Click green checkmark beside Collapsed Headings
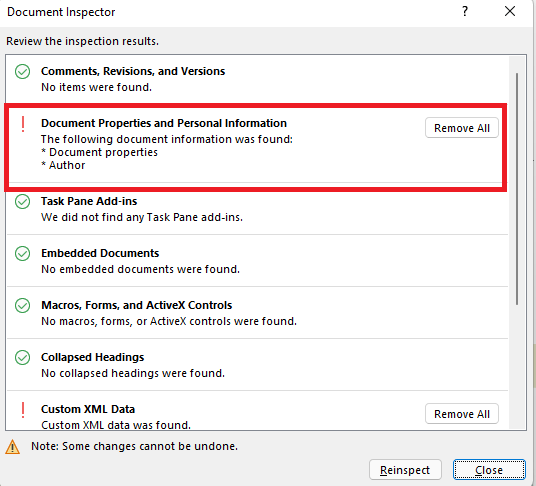Screen dimensions: 536x486 pos(23,357)
